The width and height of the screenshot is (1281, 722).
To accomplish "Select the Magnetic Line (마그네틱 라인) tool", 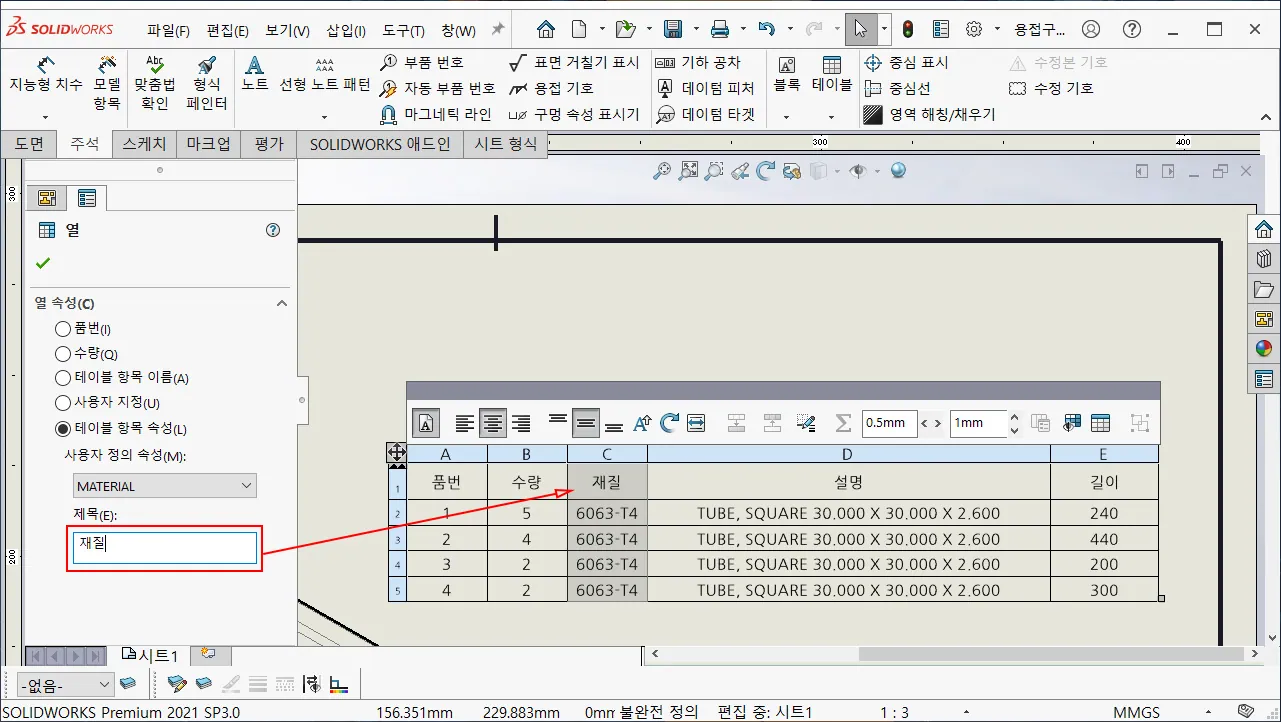I will click(436, 114).
